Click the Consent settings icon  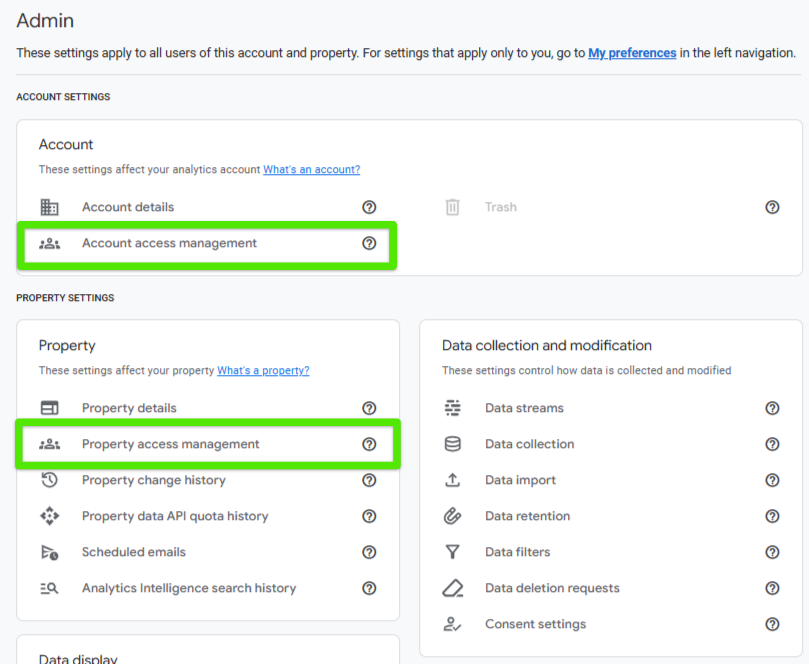coord(454,624)
